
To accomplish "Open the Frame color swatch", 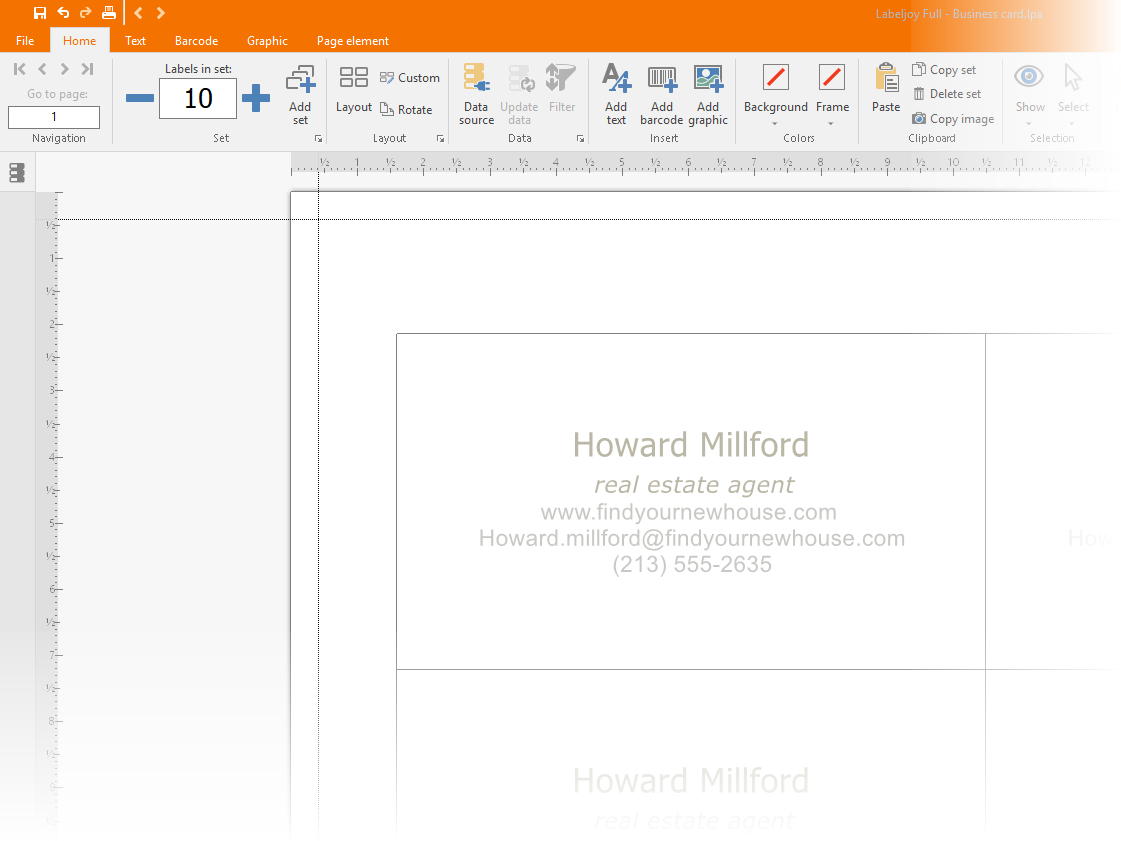I will tap(832, 77).
